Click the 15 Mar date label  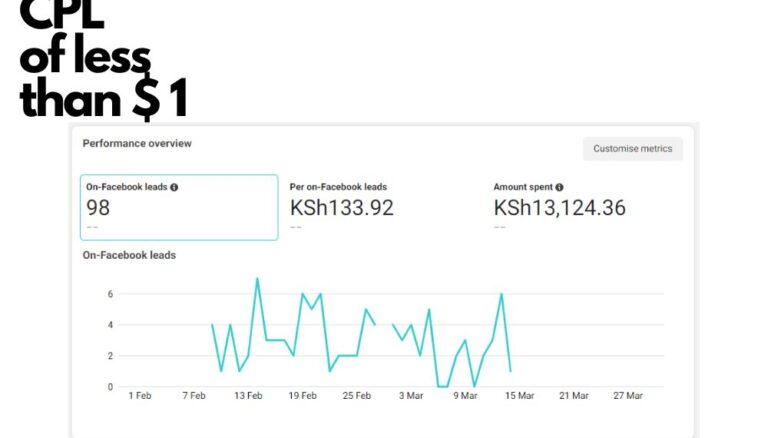click(x=519, y=396)
